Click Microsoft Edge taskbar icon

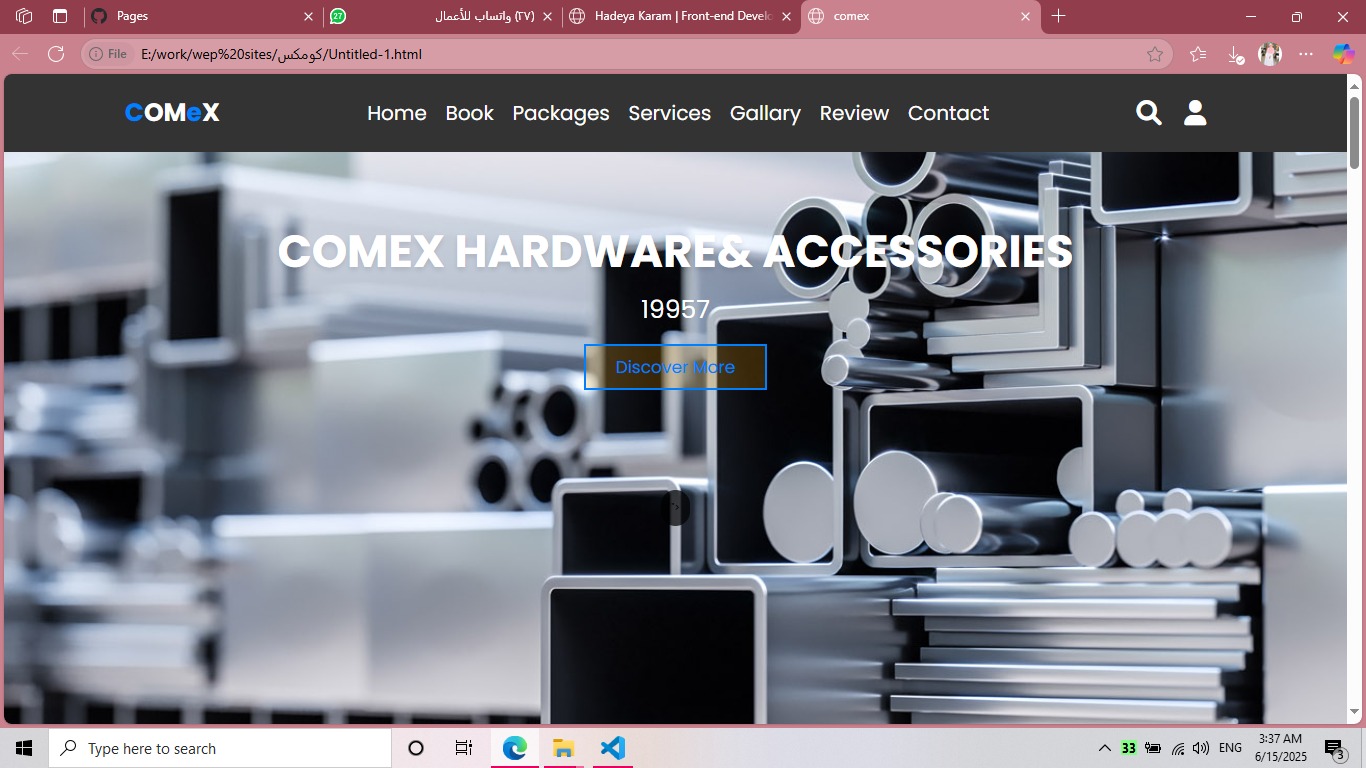[x=515, y=748]
